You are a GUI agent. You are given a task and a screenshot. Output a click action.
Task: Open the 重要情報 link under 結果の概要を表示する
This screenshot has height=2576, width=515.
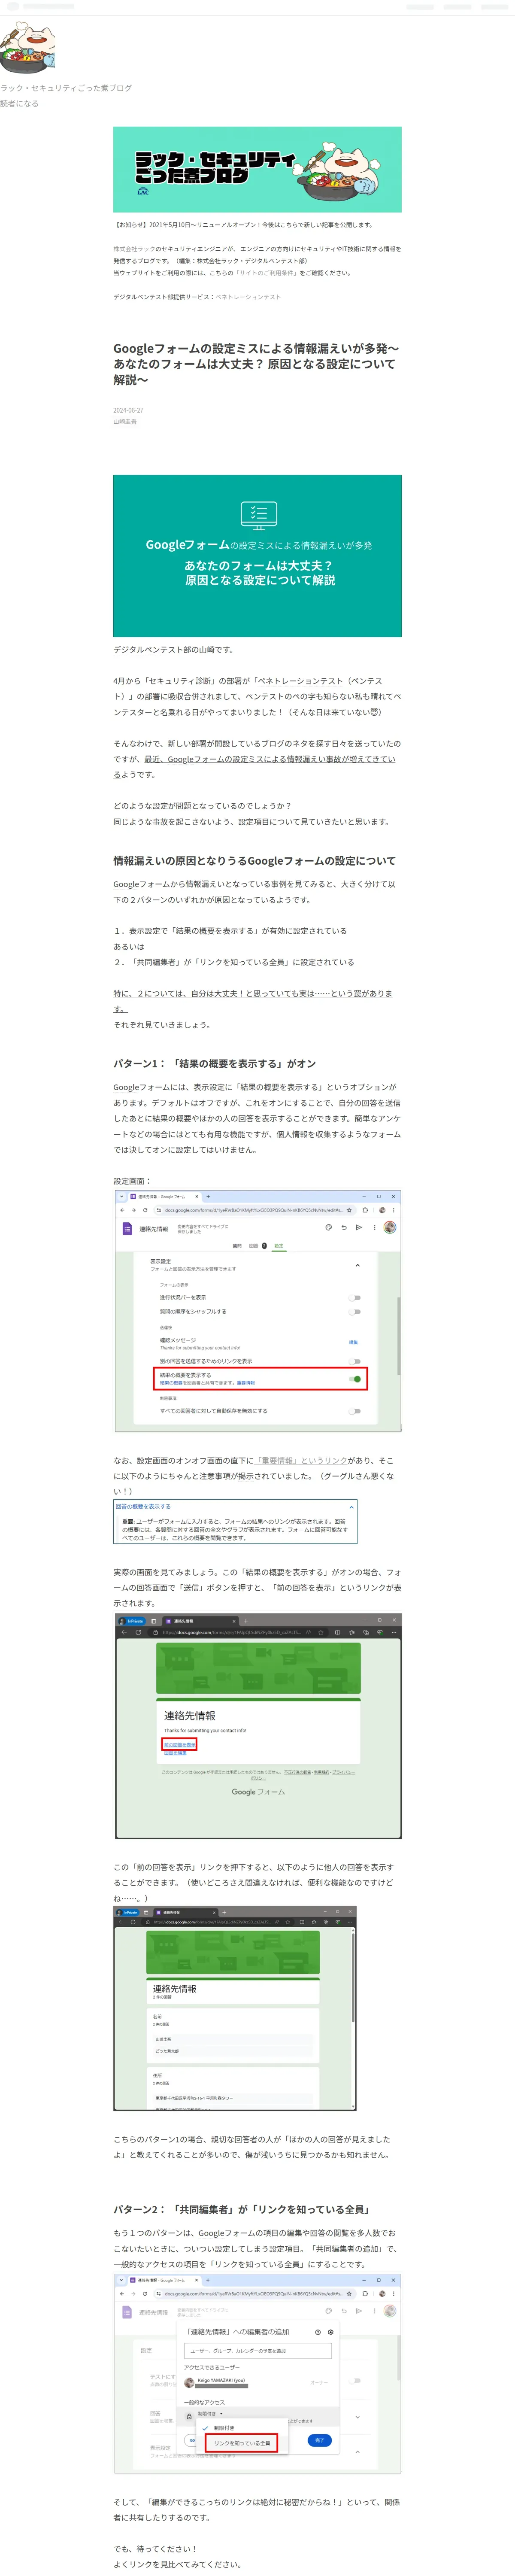(246, 1383)
